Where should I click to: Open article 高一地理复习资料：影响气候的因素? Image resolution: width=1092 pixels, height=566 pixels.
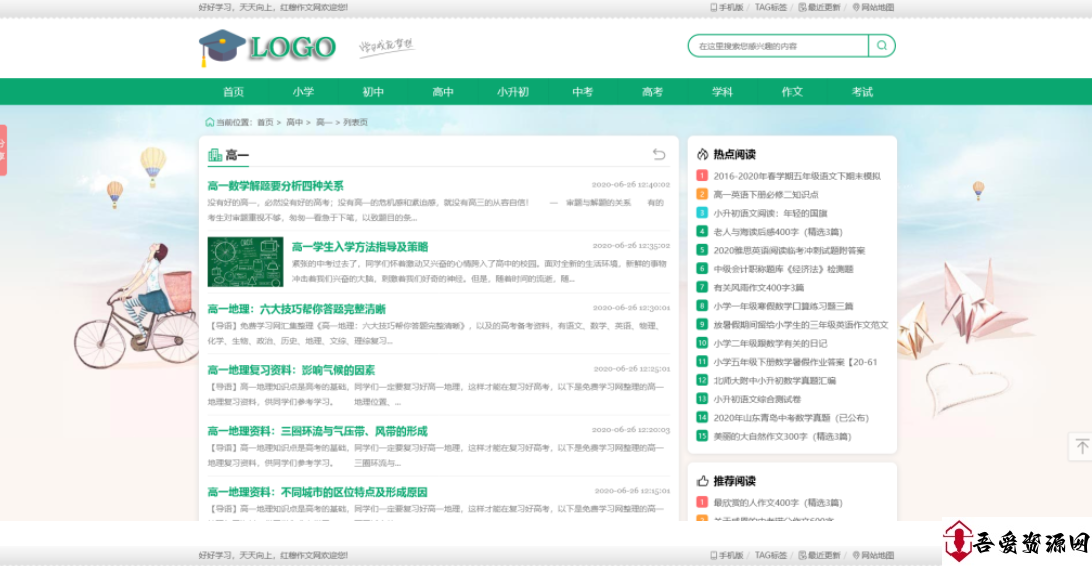[291, 370]
